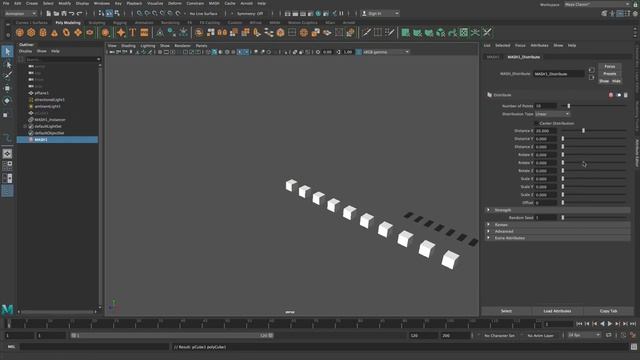Open the Workspace Maya Classic dropdown
The width and height of the screenshot is (640, 360).
pyautogui.click(x=597, y=4)
